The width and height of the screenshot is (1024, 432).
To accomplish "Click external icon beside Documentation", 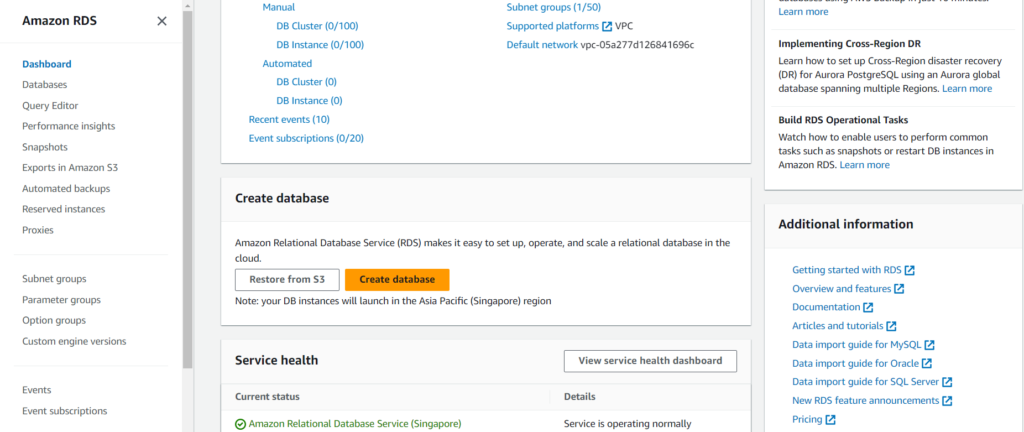I will (x=868, y=307).
